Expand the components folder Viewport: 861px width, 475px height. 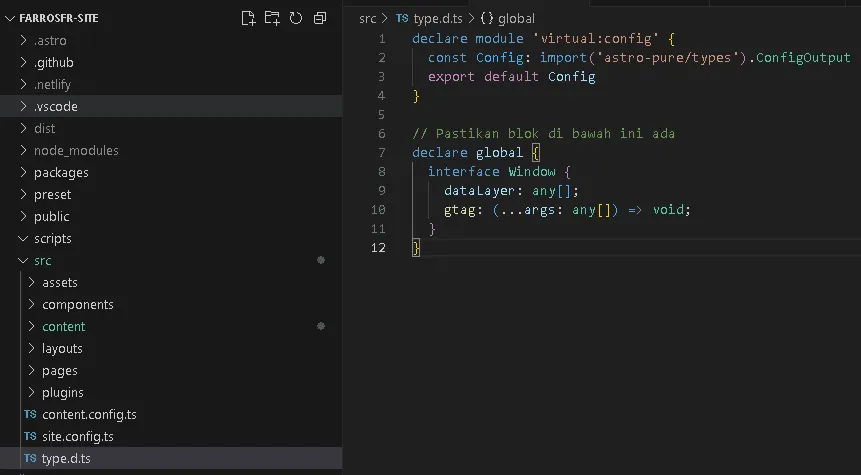171,304
